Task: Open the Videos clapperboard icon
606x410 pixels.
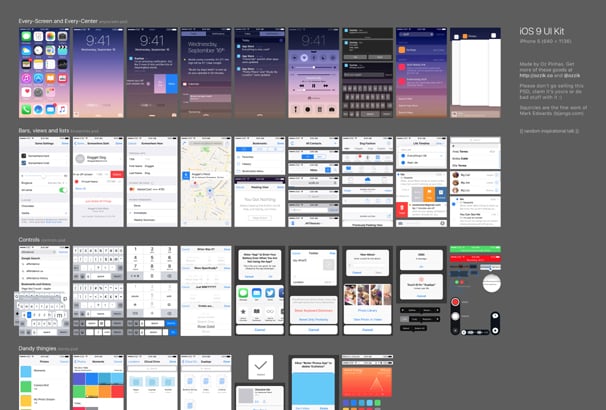Action: pyautogui.click(x=62, y=50)
